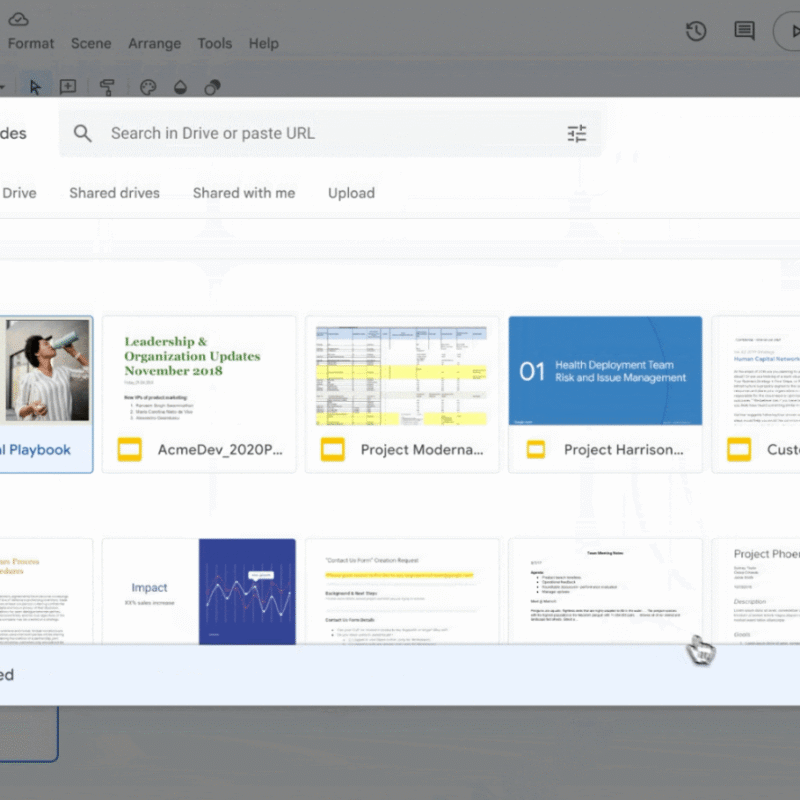Open the theme colors palette icon
This screenshot has width=800, height=800.
(x=147, y=87)
